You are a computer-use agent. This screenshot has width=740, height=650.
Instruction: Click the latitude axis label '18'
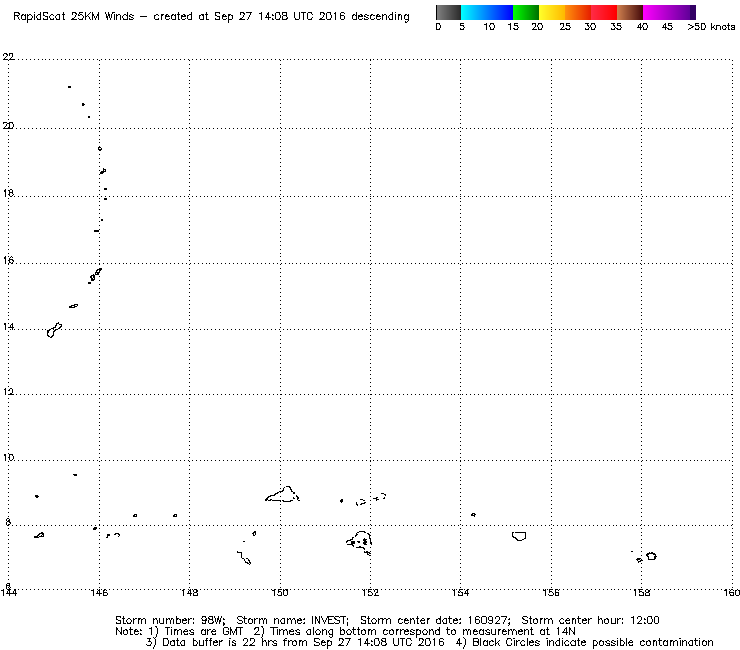click(x=8, y=193)
